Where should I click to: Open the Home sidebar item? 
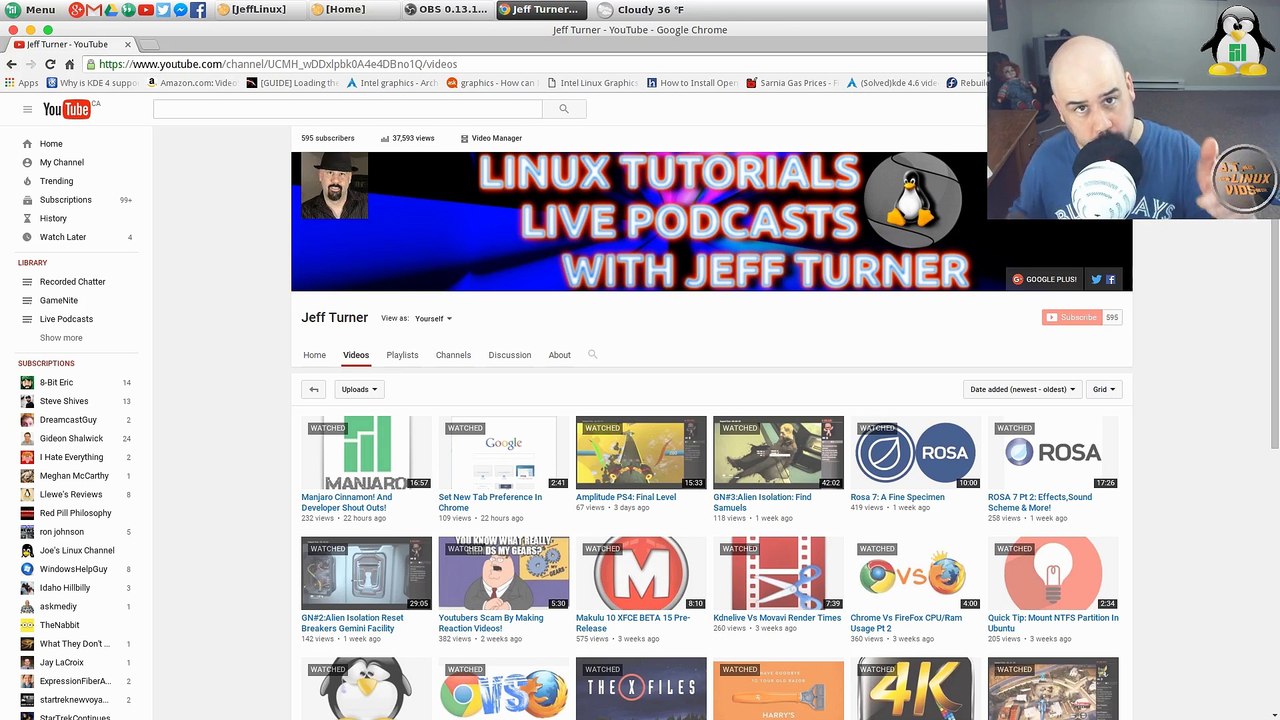(51, 144)
